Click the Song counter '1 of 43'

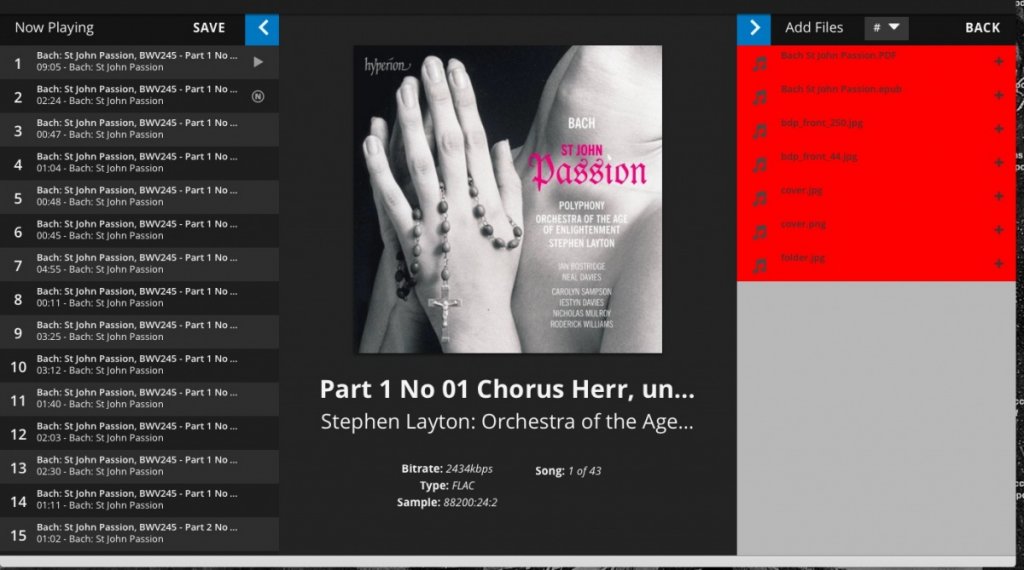(x=584, y=471)
